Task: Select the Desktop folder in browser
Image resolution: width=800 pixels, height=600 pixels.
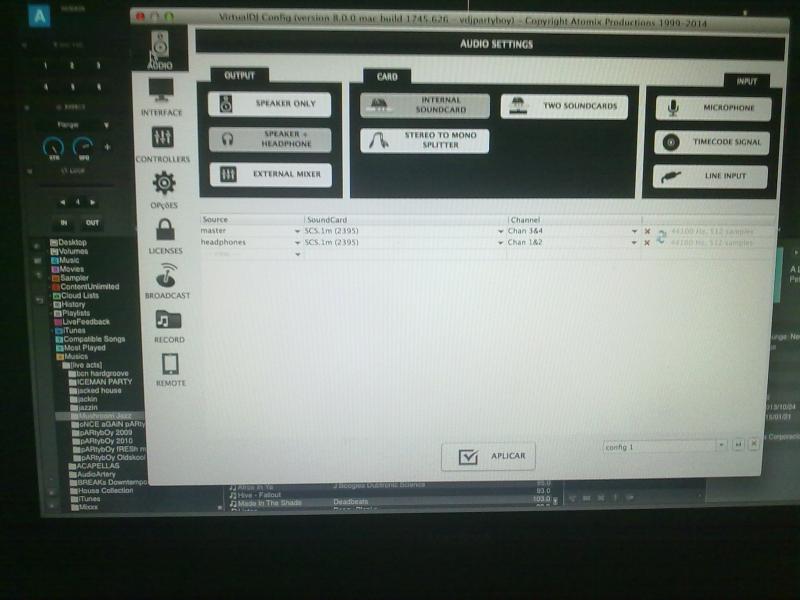Action: 68,242
